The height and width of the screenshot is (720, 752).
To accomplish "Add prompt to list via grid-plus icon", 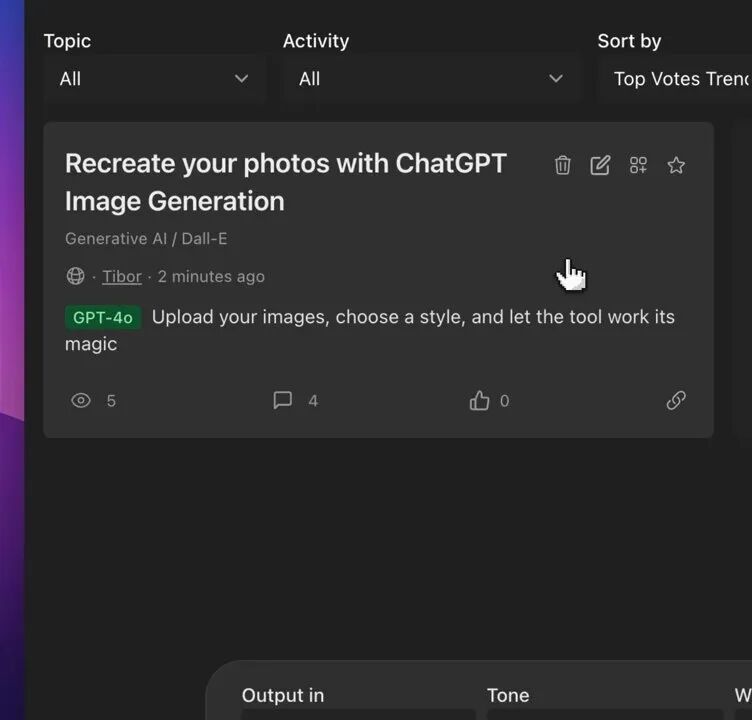I will [638, 165].
